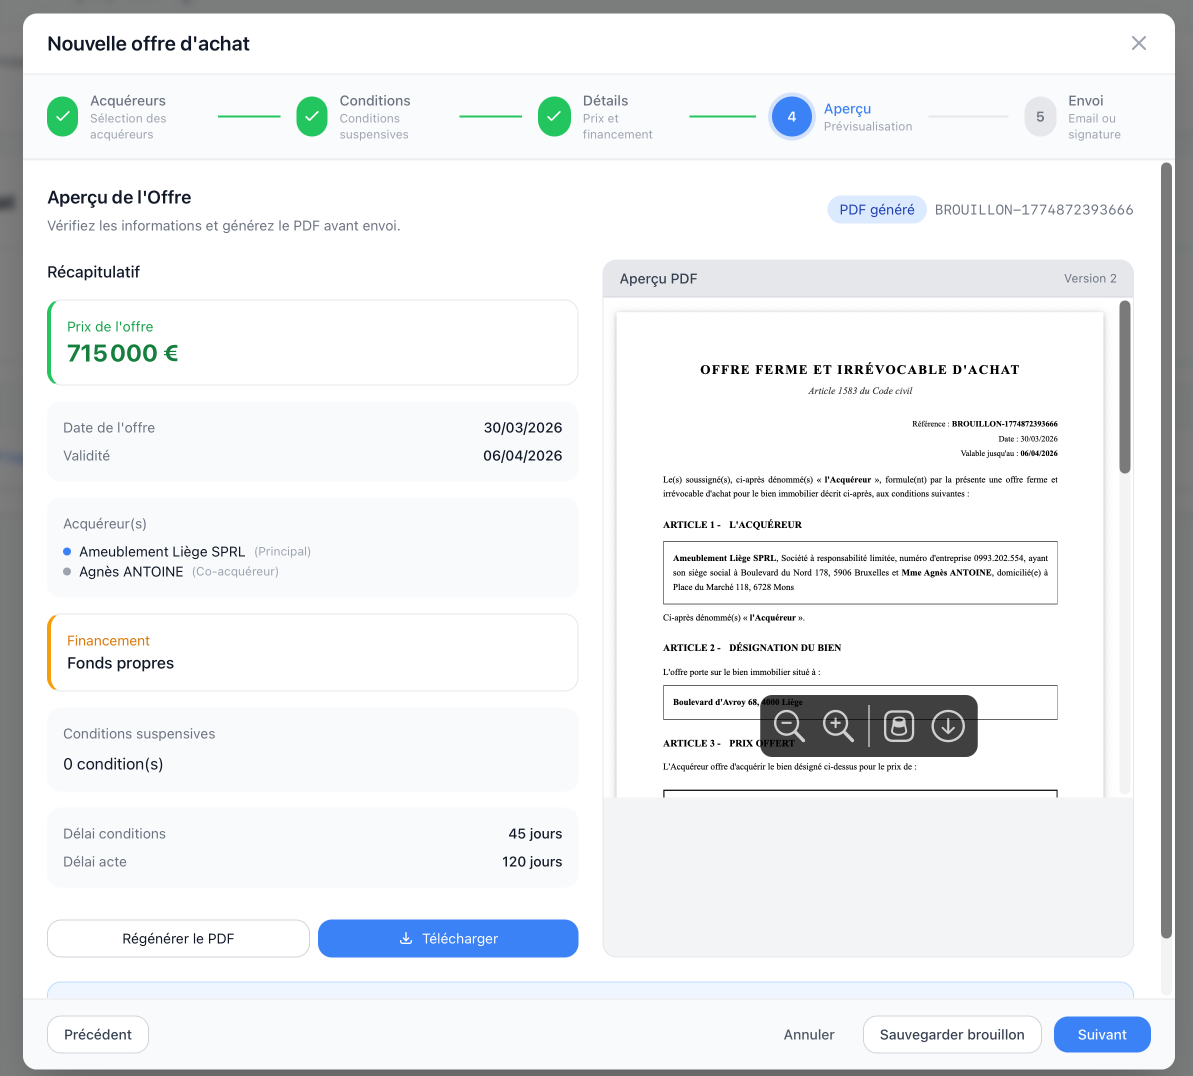
Task: Click the validity date 06/04/2026
Action: coord(523,456)
